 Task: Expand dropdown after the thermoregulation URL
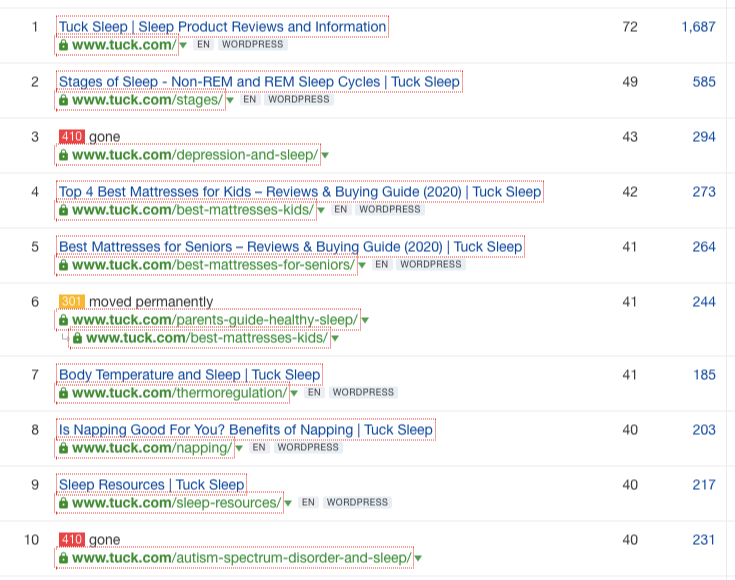294,393
